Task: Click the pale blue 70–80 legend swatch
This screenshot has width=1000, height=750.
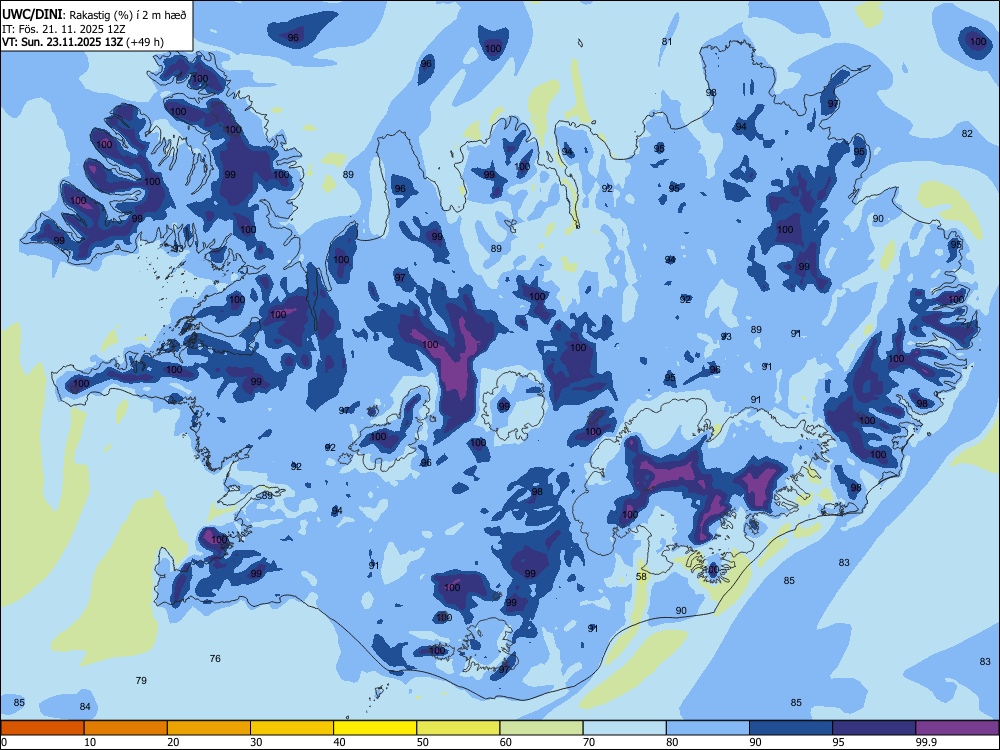Action: tap(625, 728)
